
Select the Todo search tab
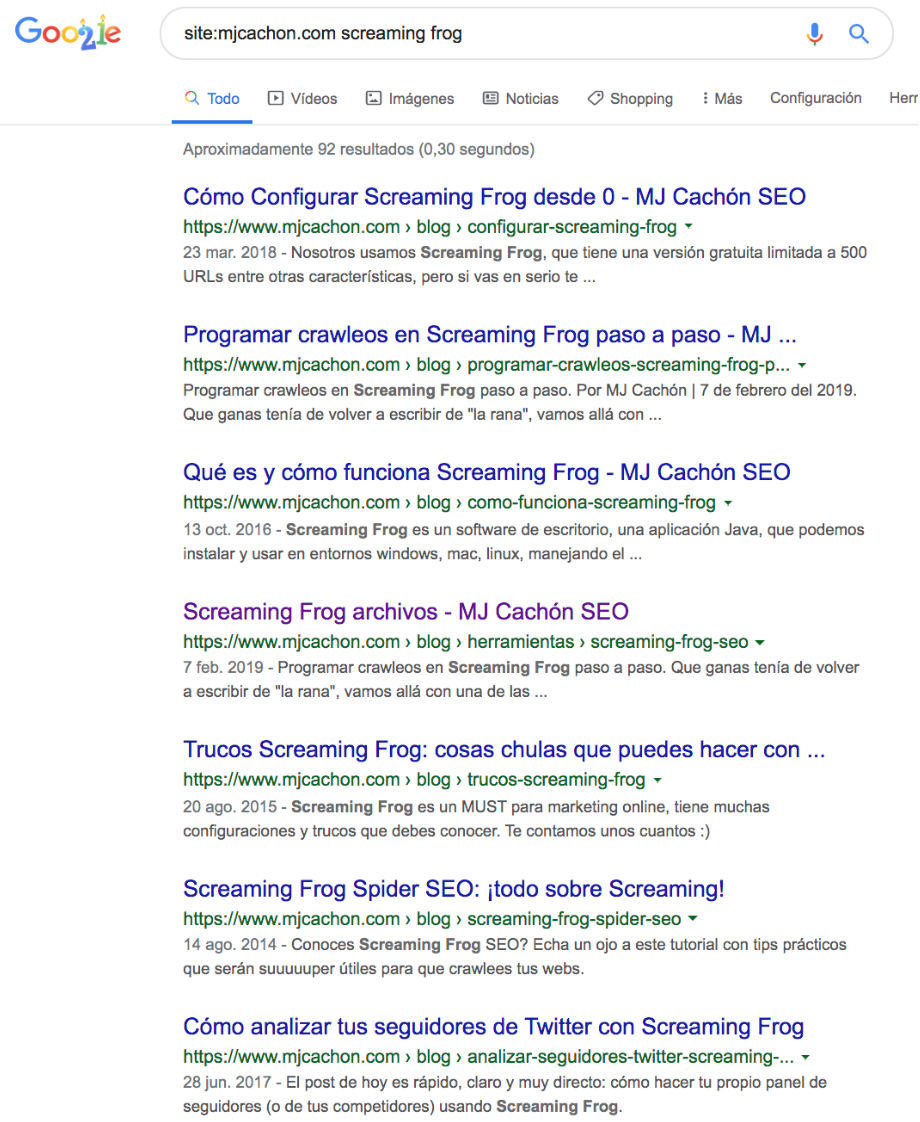coord(212,99)
